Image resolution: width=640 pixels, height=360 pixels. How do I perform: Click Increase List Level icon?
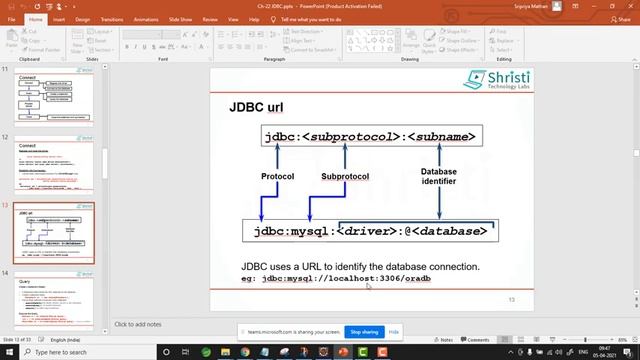point(260,35)
